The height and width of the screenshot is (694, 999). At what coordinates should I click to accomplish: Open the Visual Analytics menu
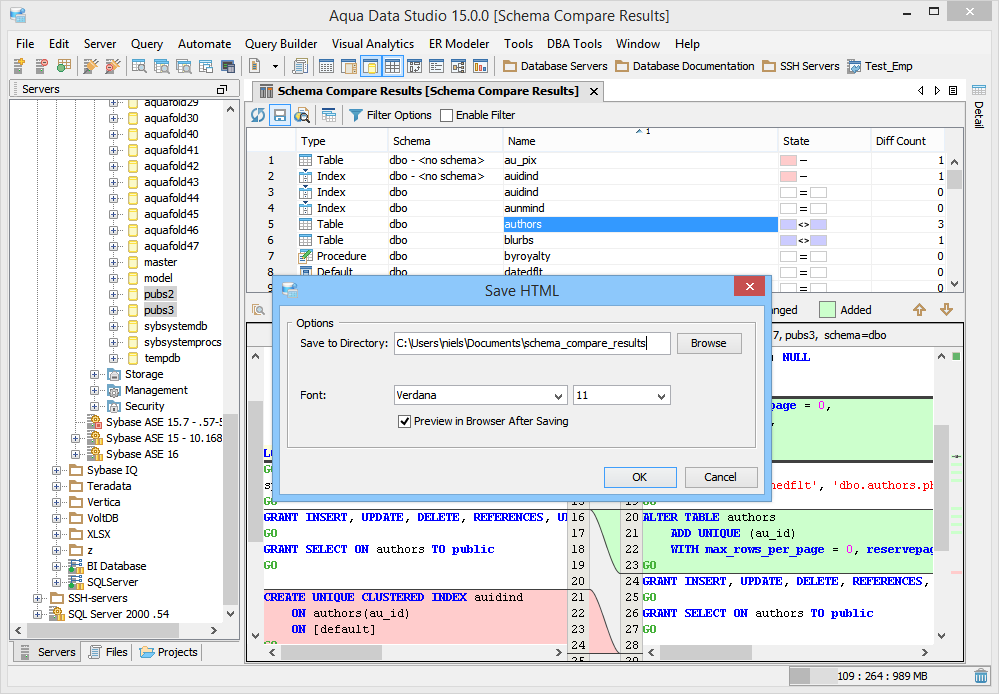373,44
